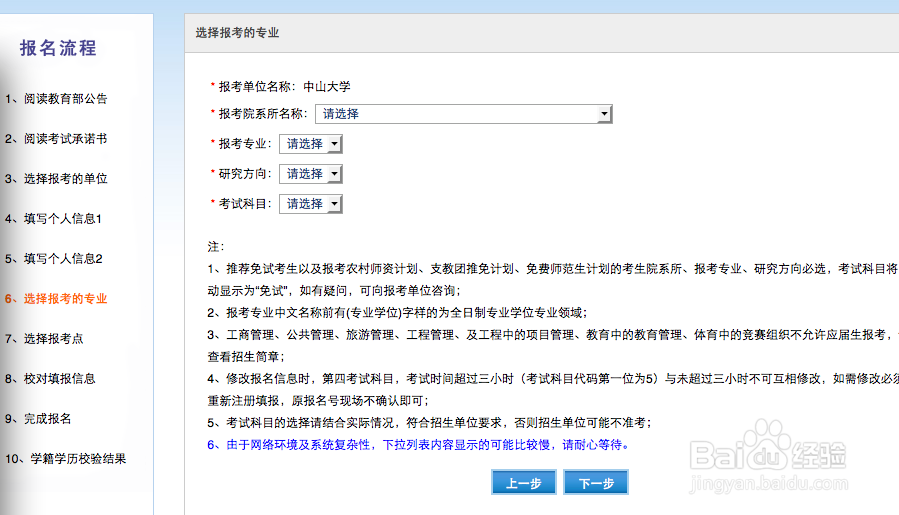This screenshot has height=515, width=899.
Task: Click the 考试科目 field label
Action: pyautogui.click(x=245, y=204)
